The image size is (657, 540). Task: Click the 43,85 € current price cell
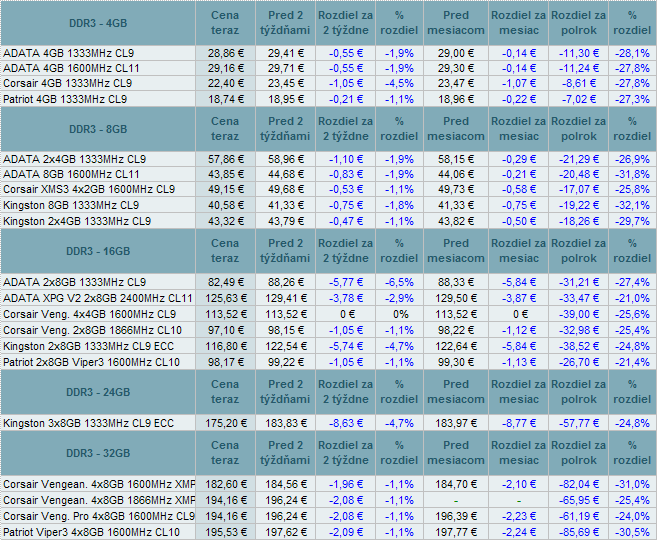(x=225, y=174)
